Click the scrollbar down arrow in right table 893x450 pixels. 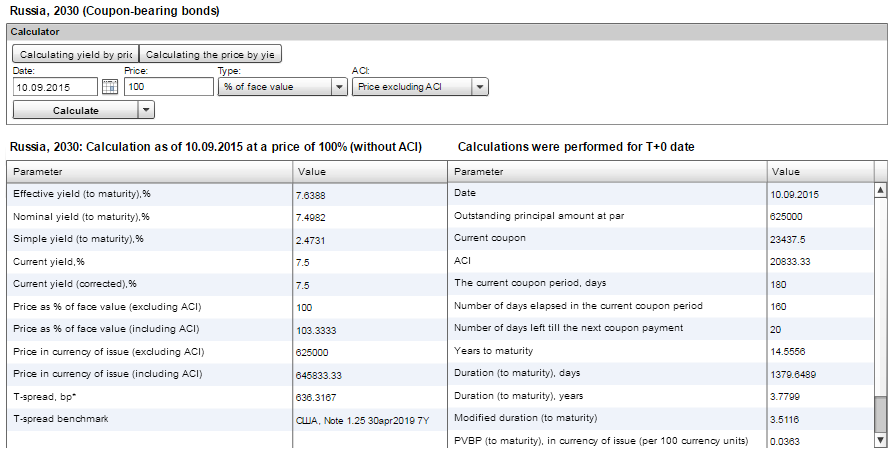click(x=880, y=440)
